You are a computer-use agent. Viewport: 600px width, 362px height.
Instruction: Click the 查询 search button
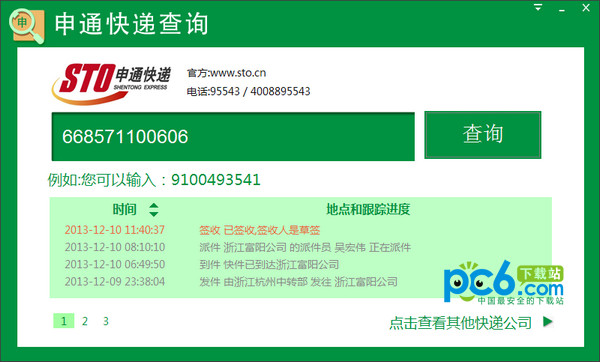[483, 135]
